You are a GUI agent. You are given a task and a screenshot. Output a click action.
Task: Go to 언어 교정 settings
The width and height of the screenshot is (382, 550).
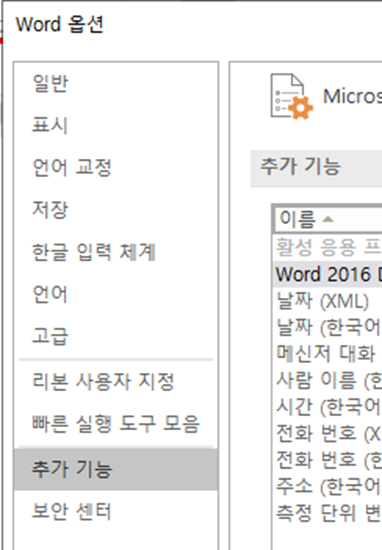[x=116, y=167]
